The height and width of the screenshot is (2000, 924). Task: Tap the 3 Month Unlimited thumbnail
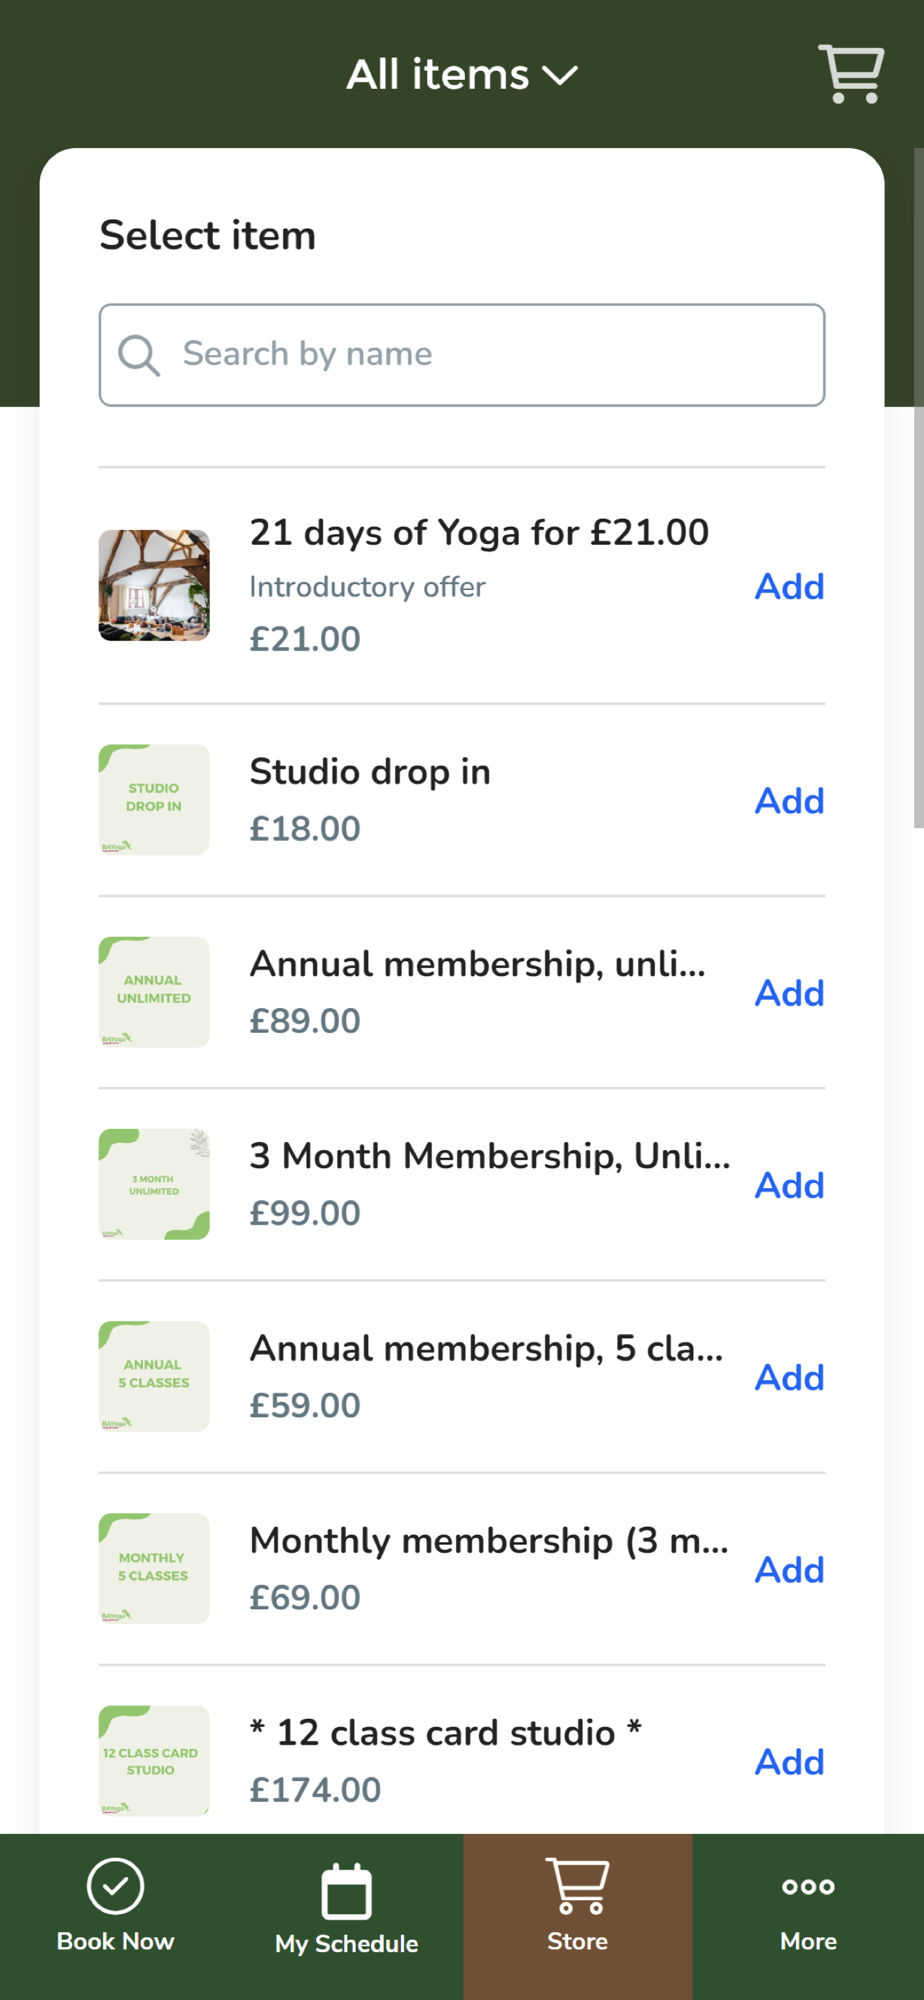[154, 1184]
